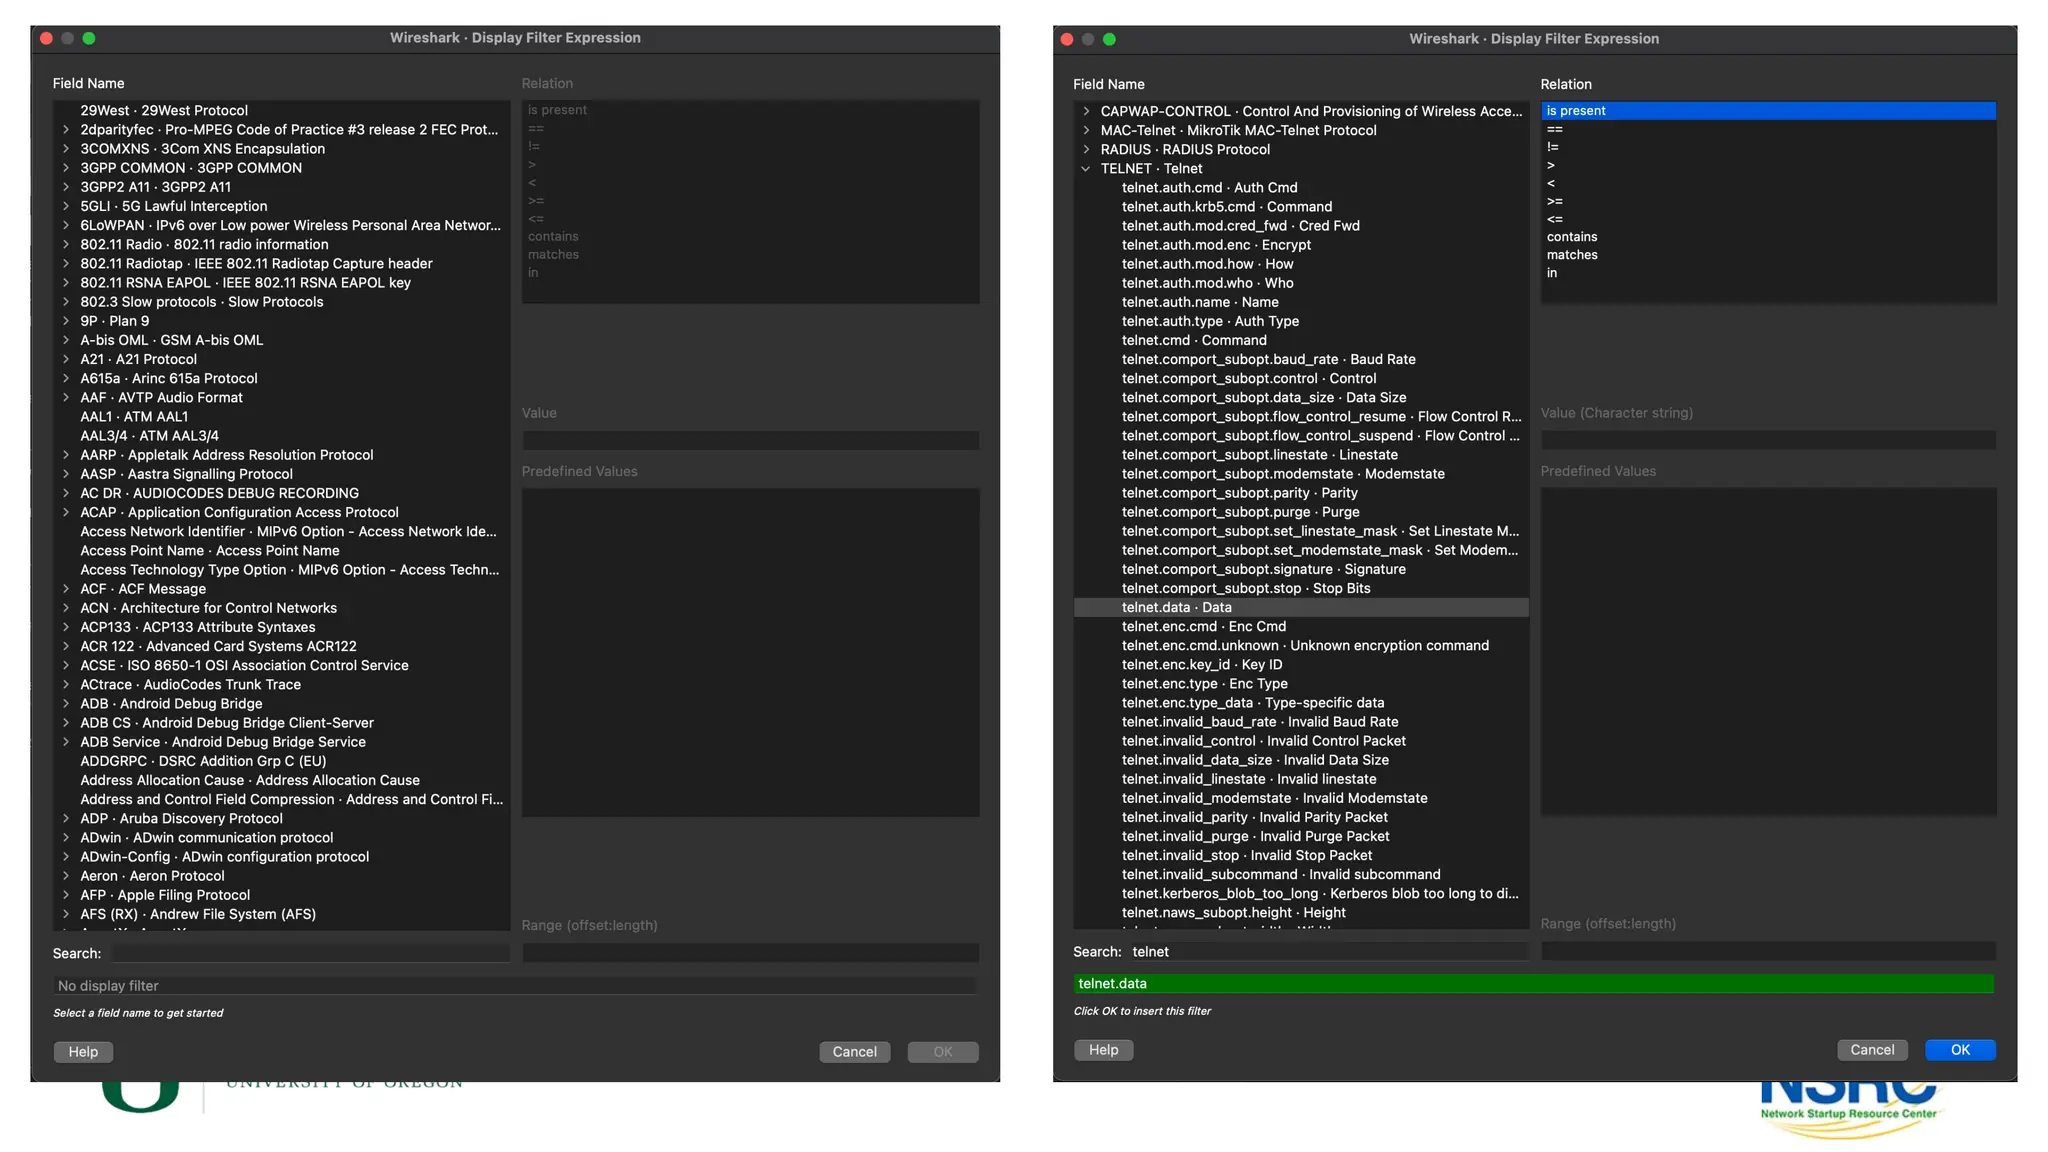Expand the ADB Android Debug Bridge node
Screen dimensions: 2048x1152
point(66,704)
